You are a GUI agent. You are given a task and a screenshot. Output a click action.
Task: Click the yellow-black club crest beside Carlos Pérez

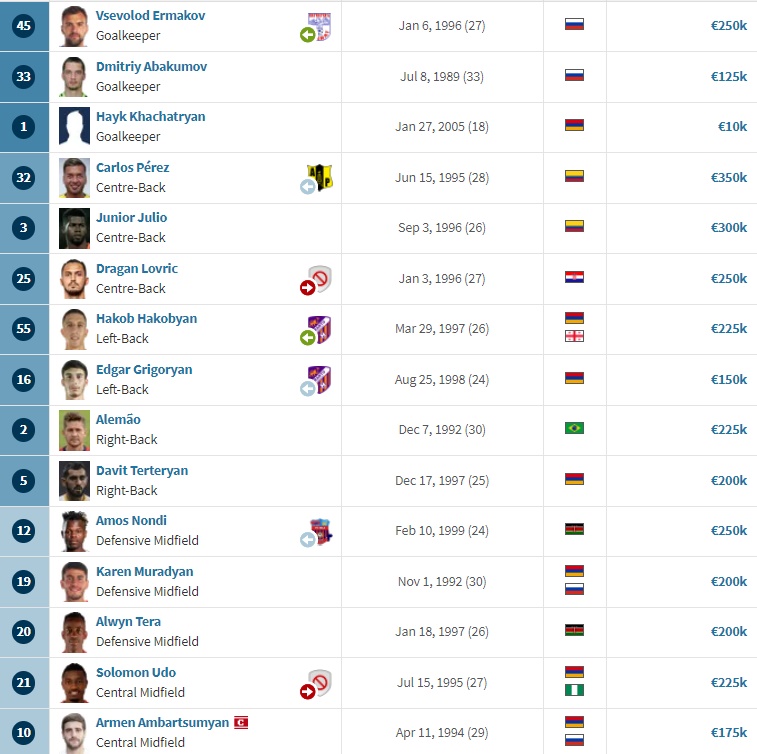point(320,176)
